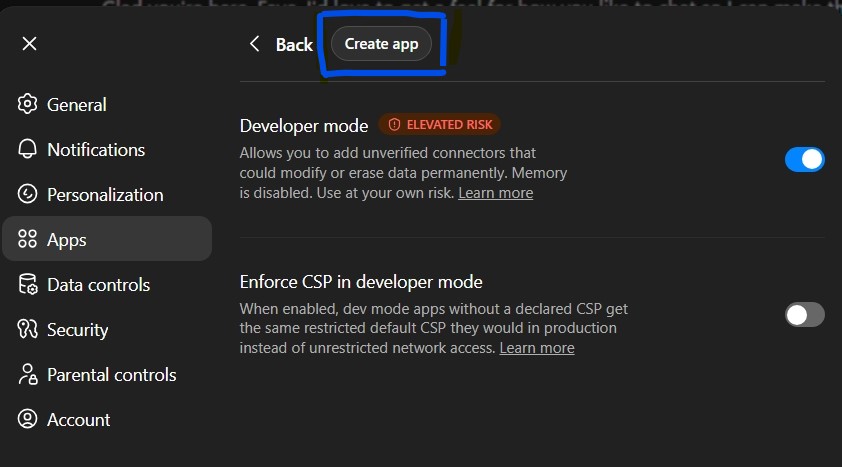This screenshot has width=842, height=467.
Task: Click the Elevated Risk warning badge
Action: (x=440, y=125)
